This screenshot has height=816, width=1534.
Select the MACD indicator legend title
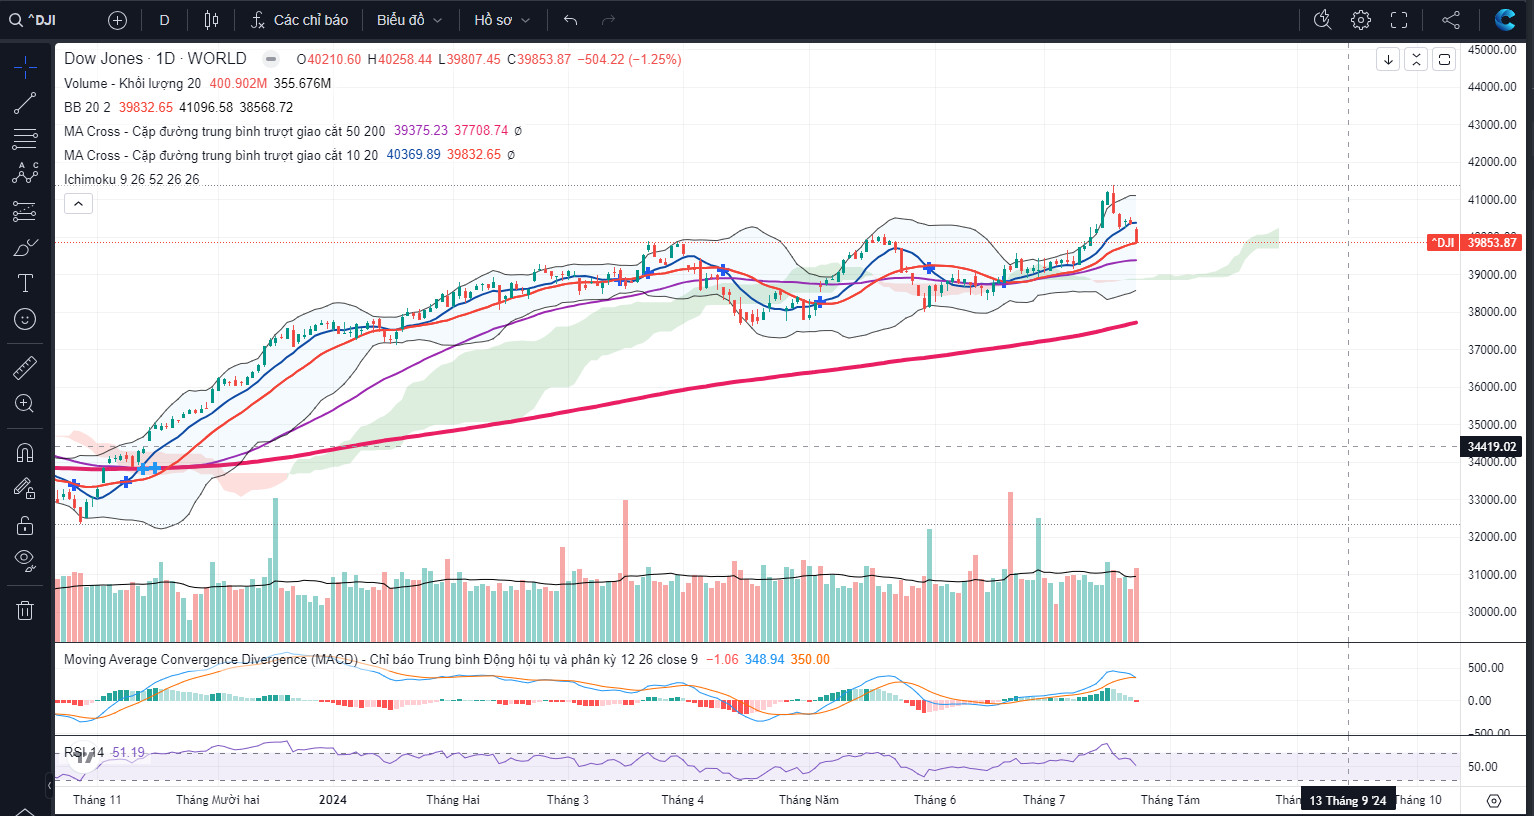coord(380,659)
